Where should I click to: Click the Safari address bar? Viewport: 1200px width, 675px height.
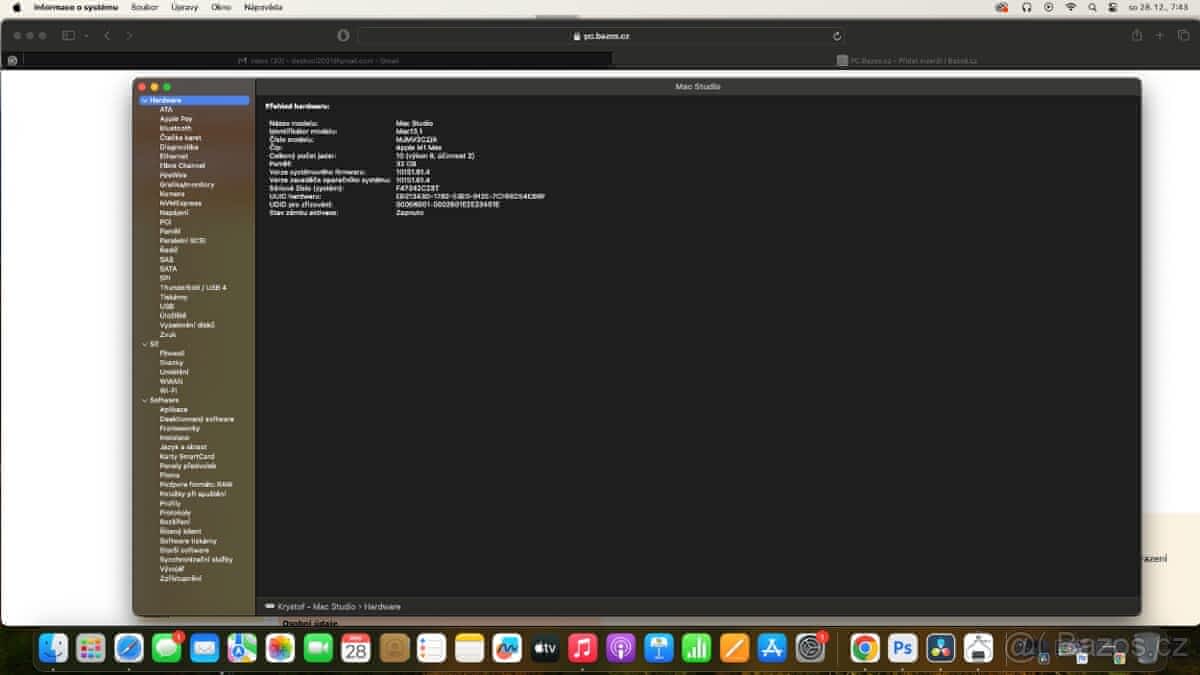click(x=600, y=35)
